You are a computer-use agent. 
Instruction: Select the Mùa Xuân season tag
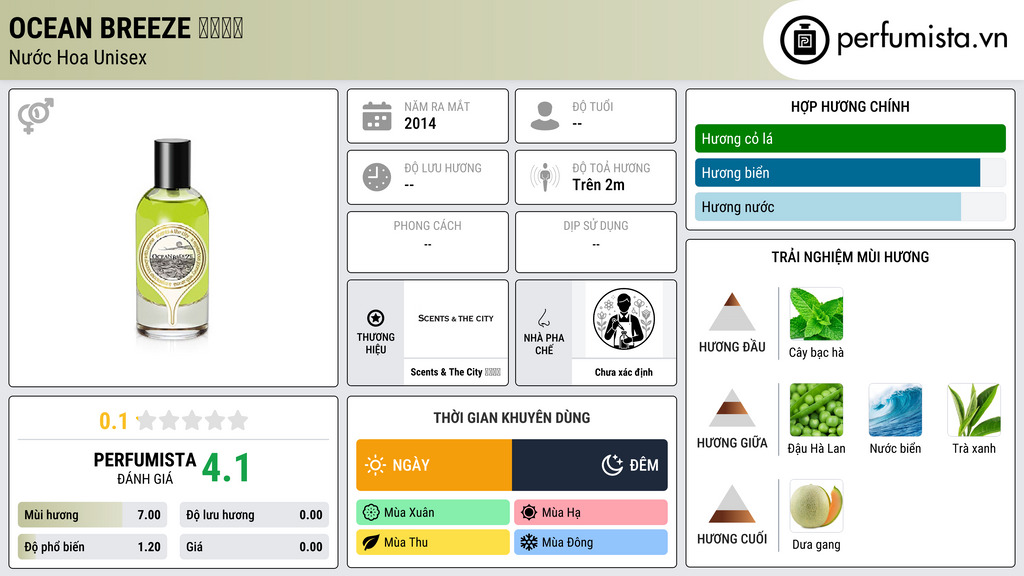click(433, 513)
